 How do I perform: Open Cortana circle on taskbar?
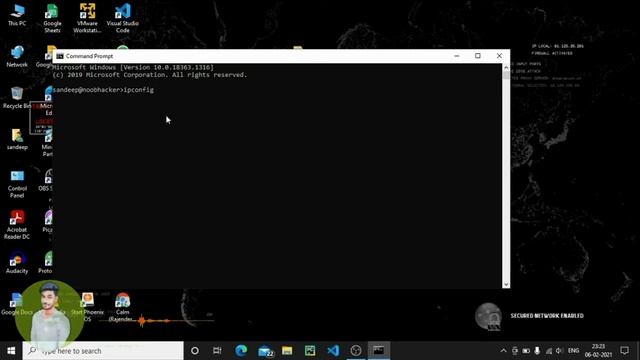(x=195, y=351)
